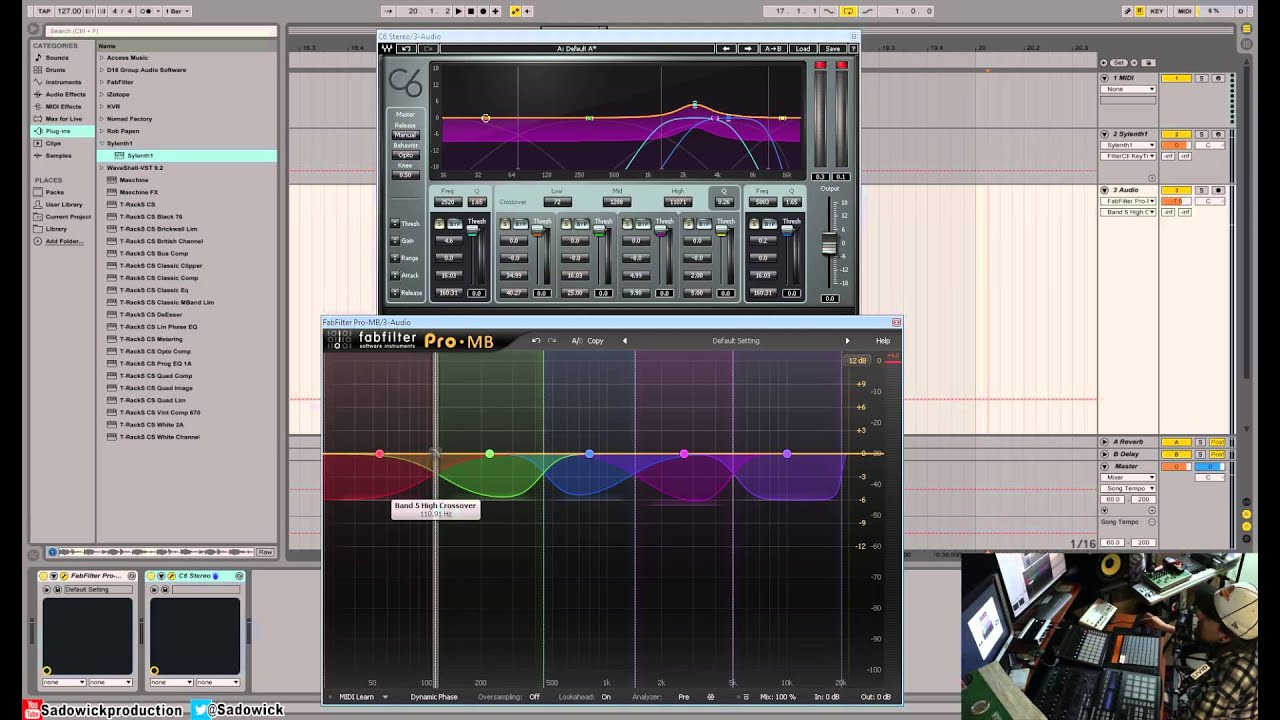Collapse the Sylenth1 plug-in folder
The image size is (1280, 720).
point(101,143)
